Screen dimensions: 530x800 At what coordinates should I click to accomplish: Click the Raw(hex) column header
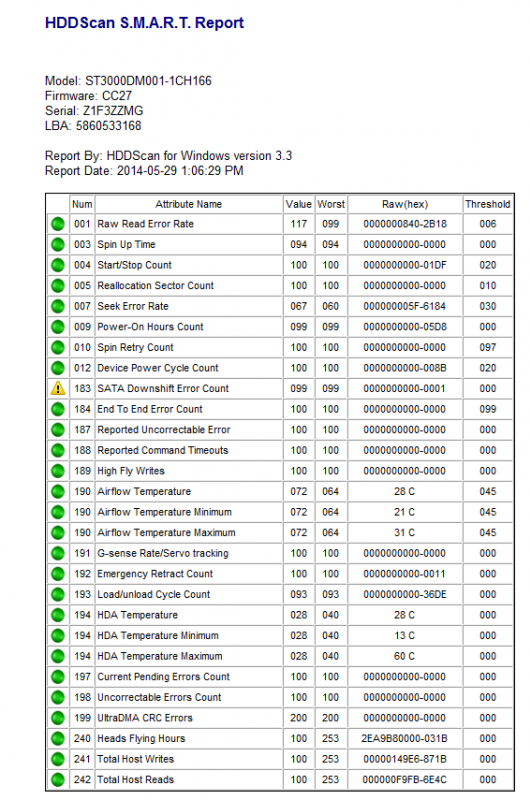coord(405,204)
